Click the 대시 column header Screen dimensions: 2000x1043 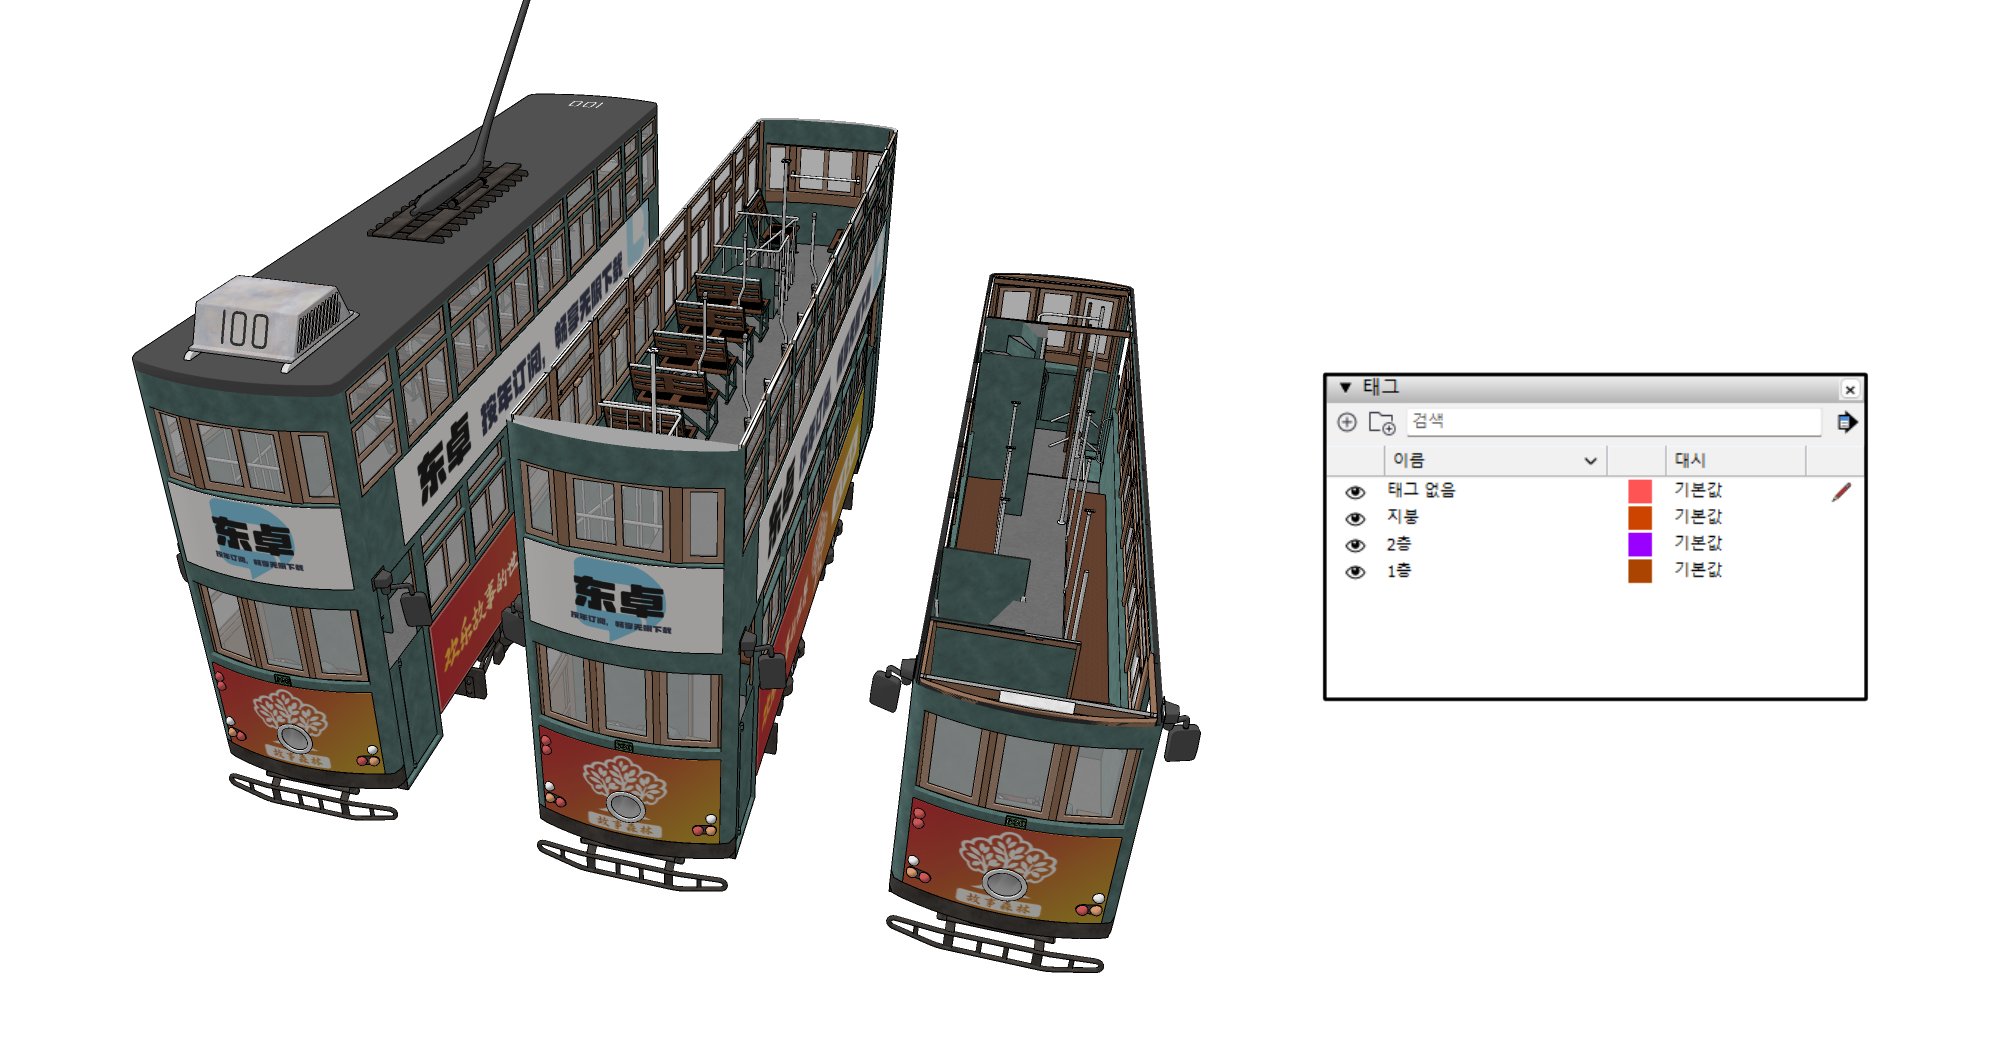tap(1690, 460)
